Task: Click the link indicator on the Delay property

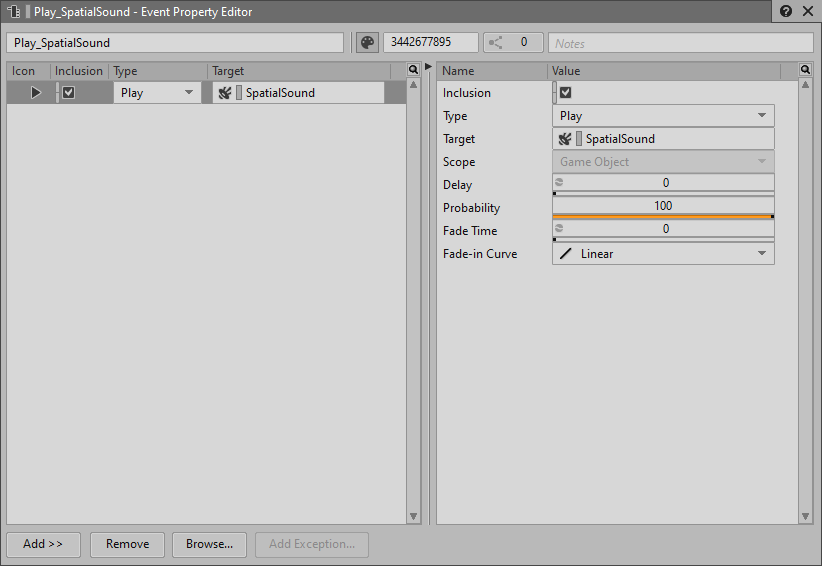Action: [x=559, y=183]
